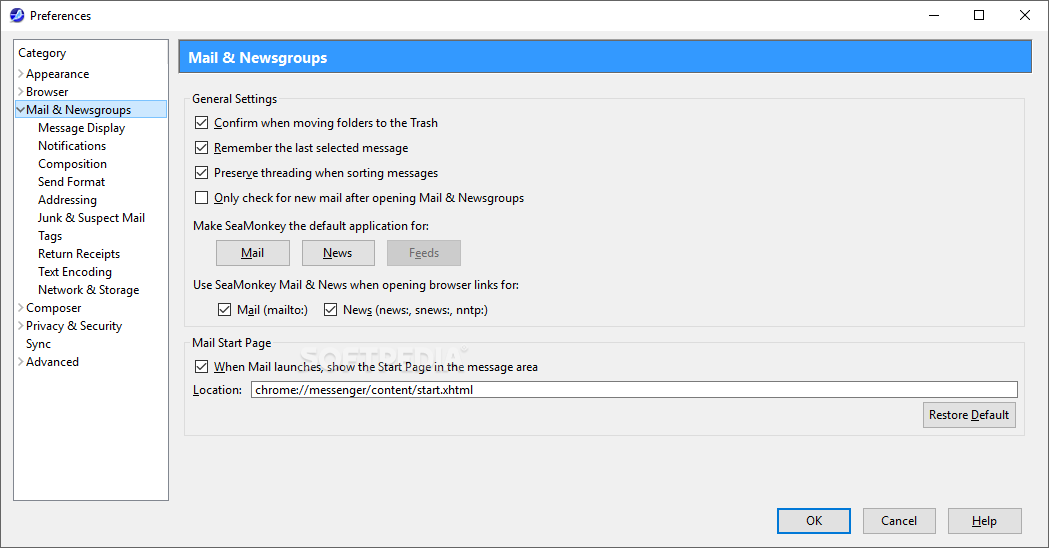Expand the Composer category arrow
Screen dimensions: 1049x548
[21, 308]
